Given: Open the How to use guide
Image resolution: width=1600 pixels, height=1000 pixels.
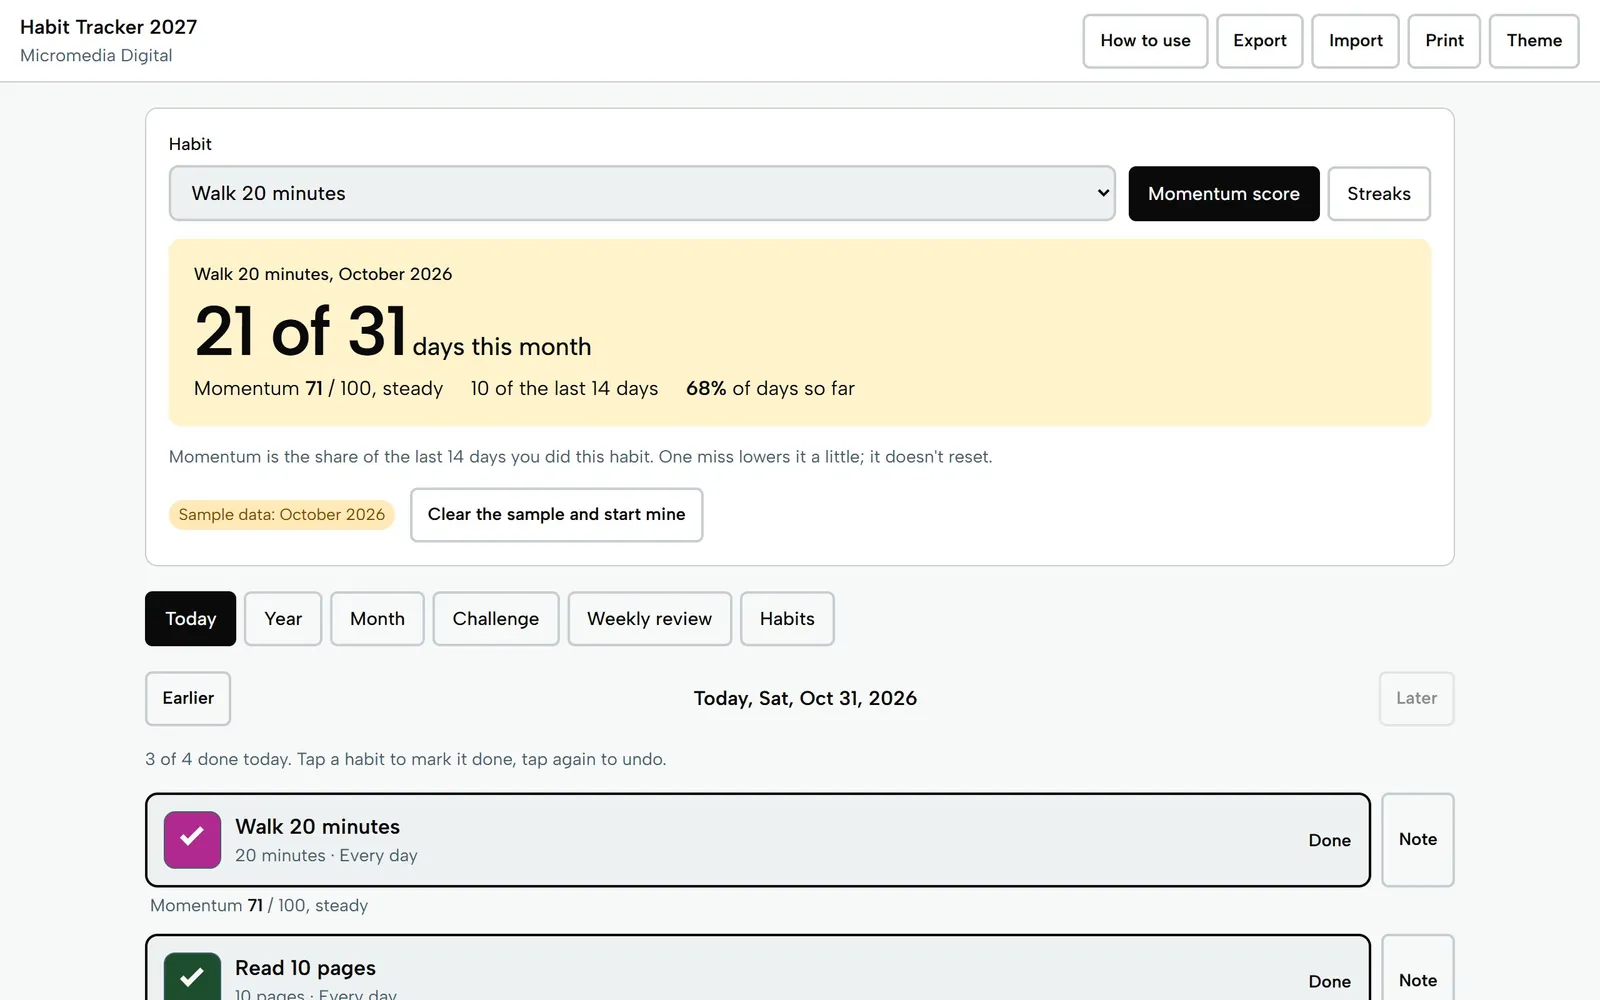Looking at the screenshot, I should (x=1145, y=41).
